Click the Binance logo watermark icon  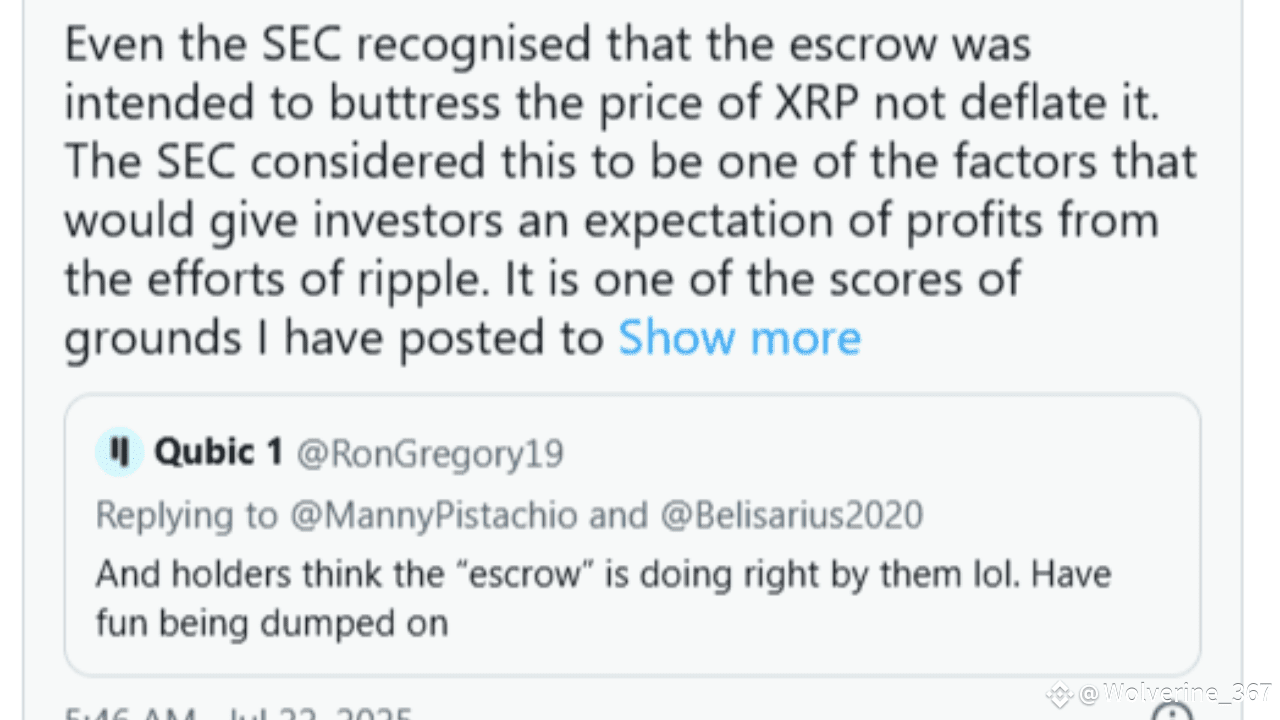[x=1059, y=693]
